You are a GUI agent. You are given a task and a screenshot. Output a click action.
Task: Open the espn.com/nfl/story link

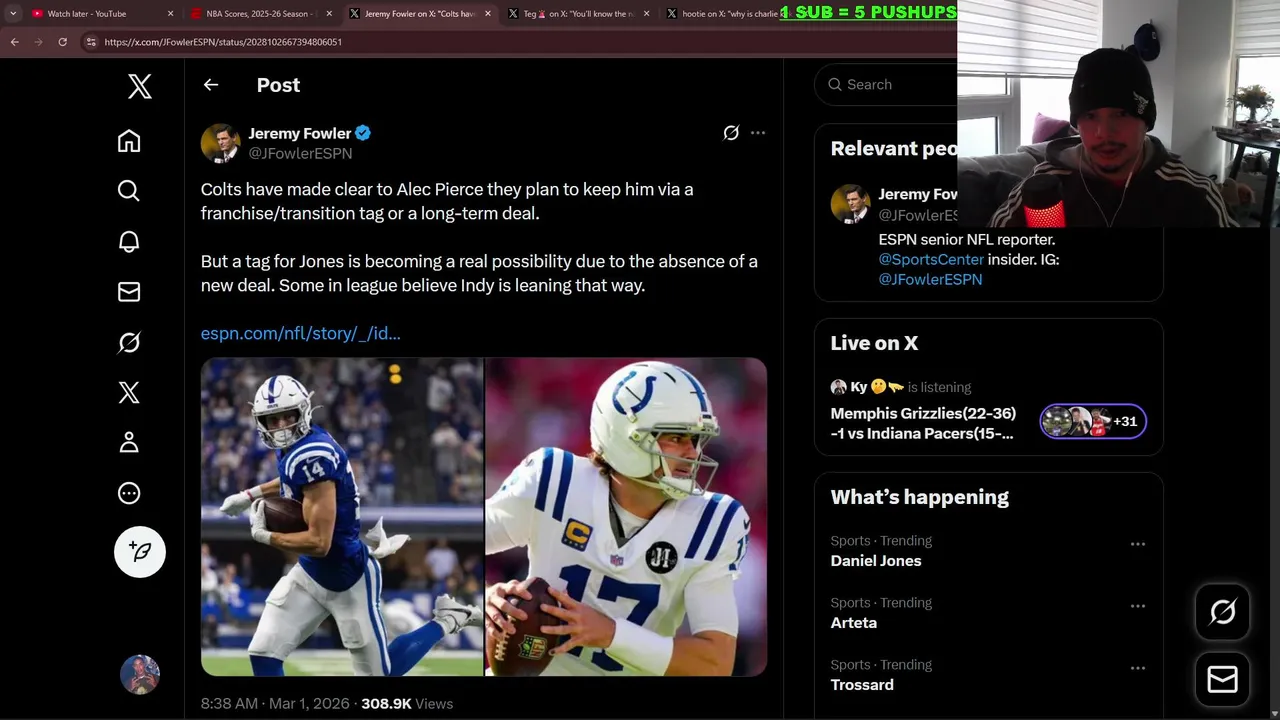pos(301,333)
